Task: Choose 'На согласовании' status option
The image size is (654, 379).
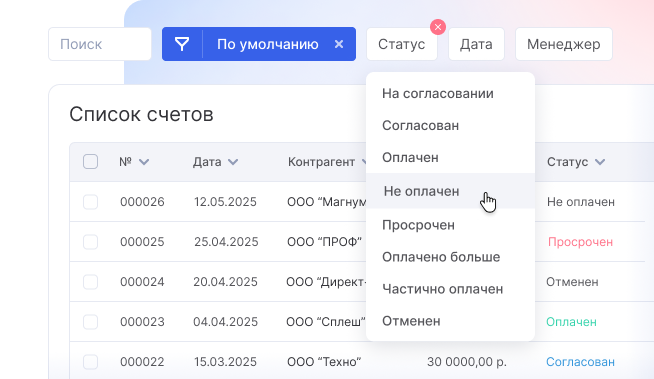Action: pos(450,93)
